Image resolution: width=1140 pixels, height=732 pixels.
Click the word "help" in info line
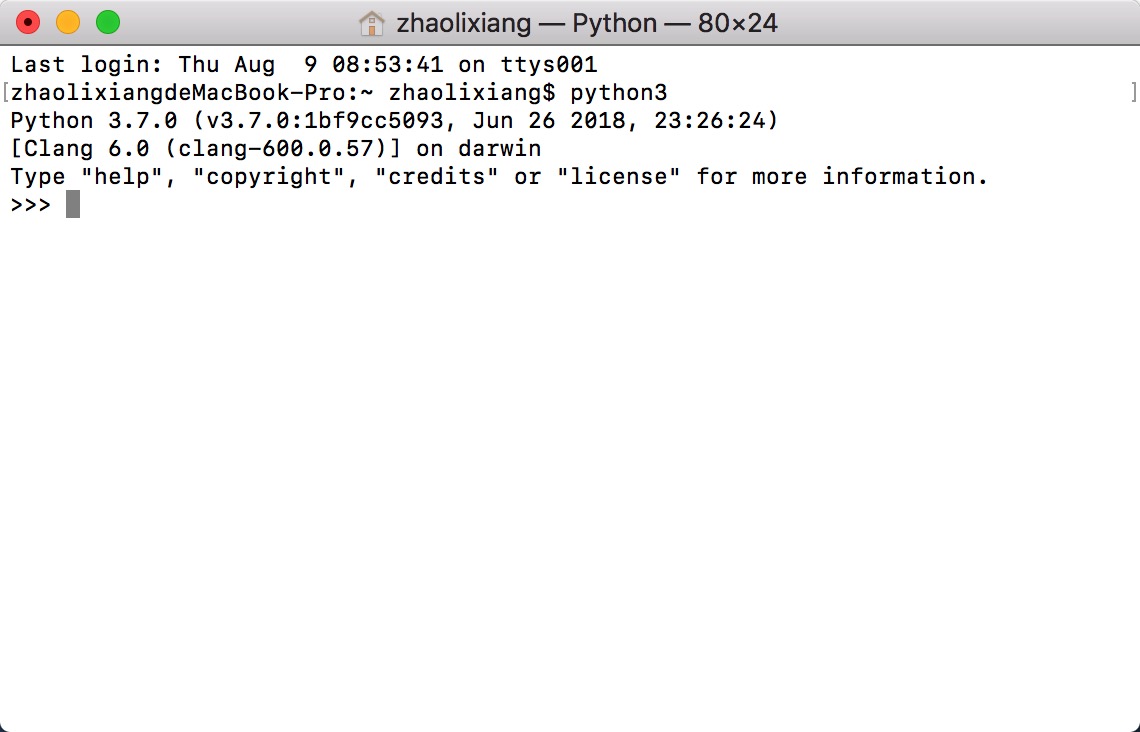click(121, 177)
